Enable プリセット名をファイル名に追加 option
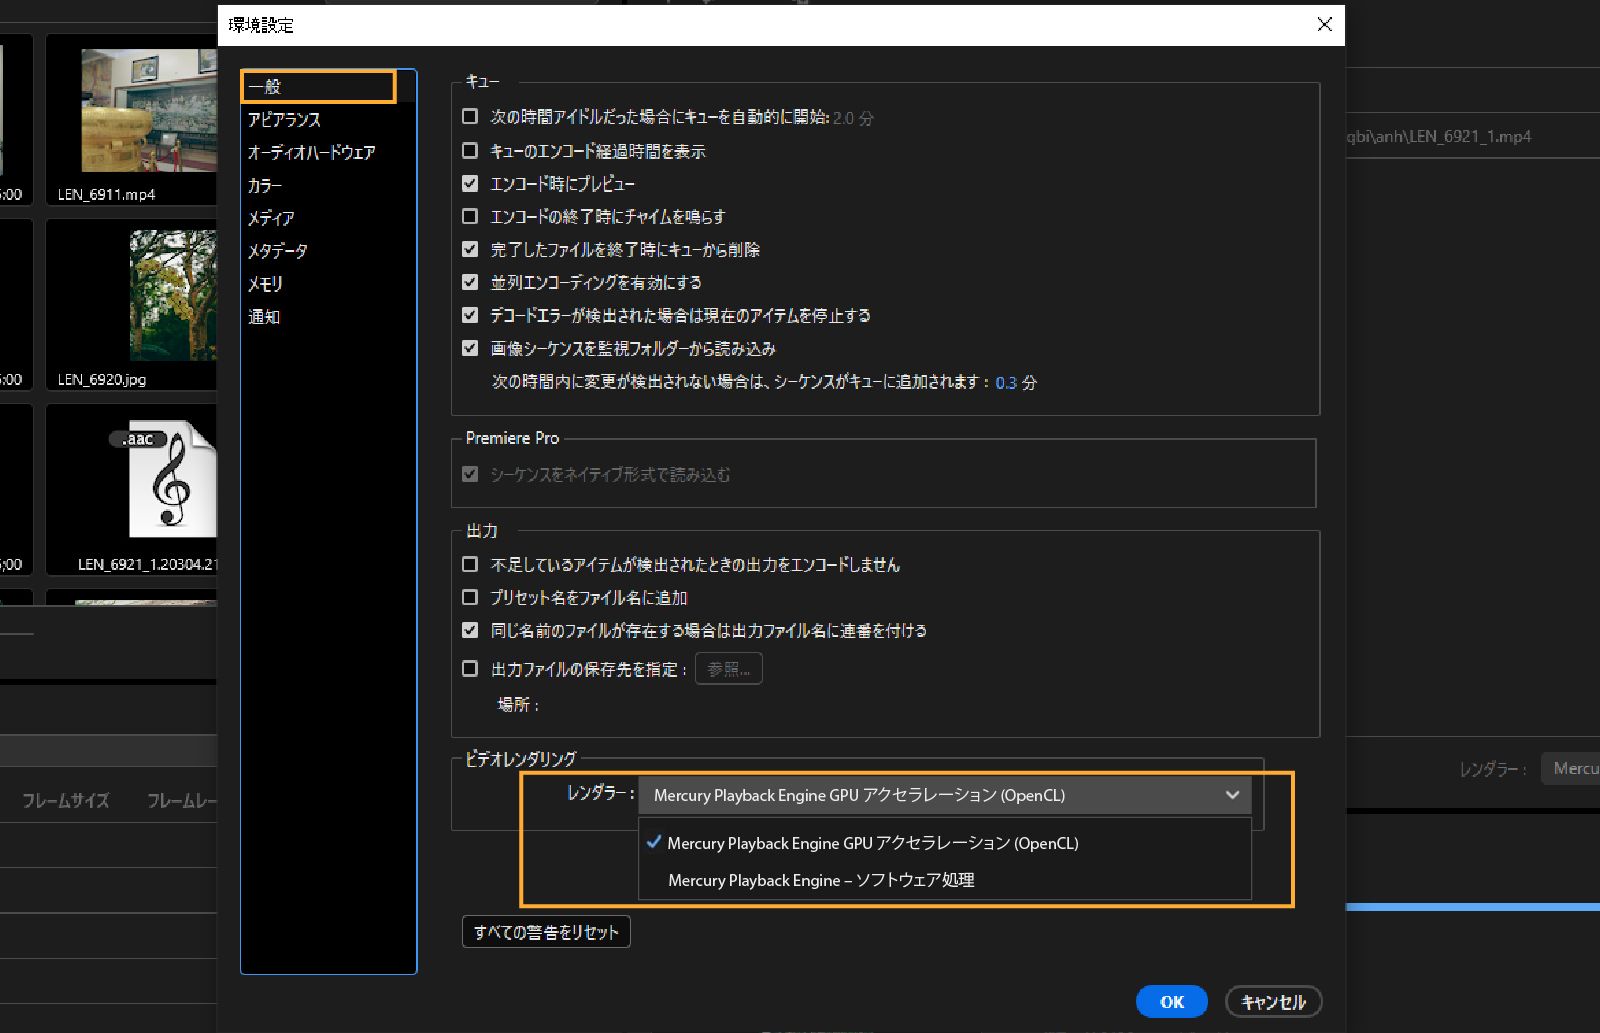This screenshot has height=1033, width=1600. (x=470, y=597)
